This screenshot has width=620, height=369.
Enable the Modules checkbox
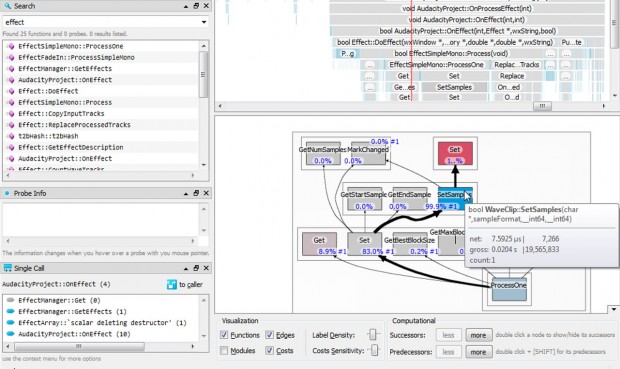click(x=224, y=350)
